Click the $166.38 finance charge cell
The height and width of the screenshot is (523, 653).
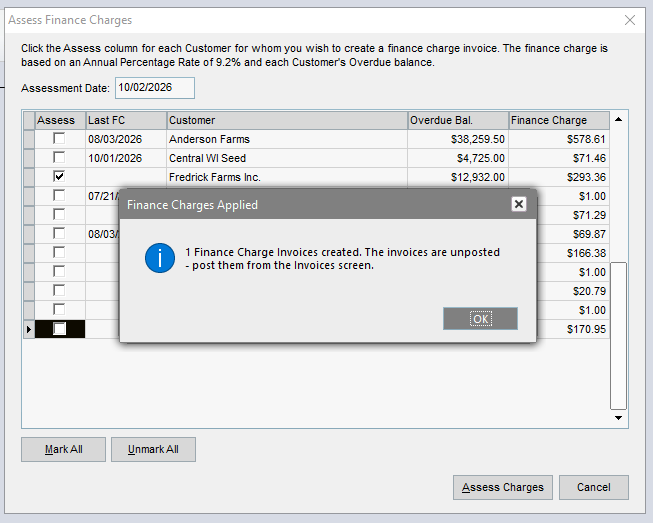[x=573, y=253]
